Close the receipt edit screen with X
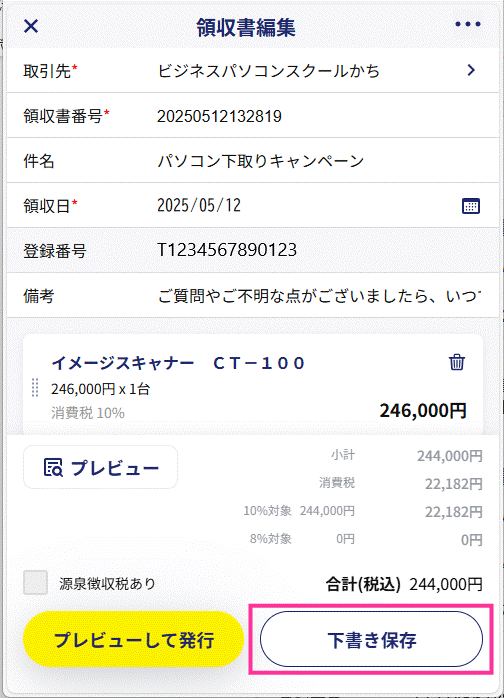 (31, 26)
